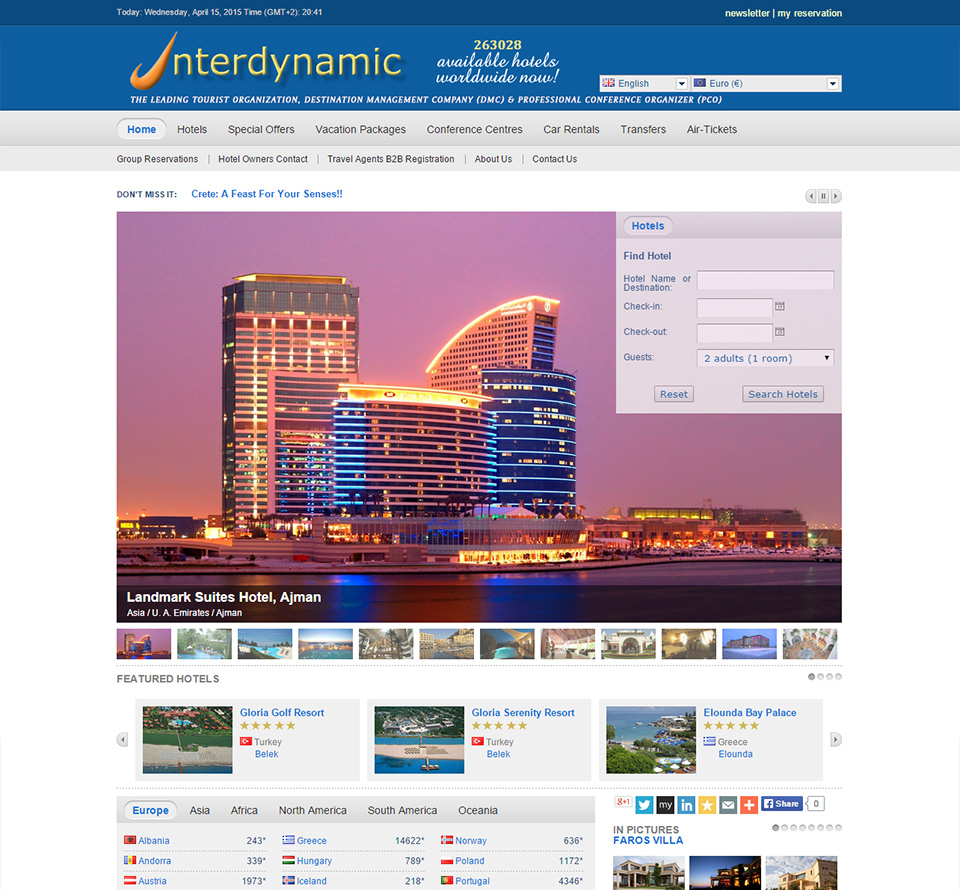Viewport: 960px width, 890px height.
Task: Open the Check-out calendar picker icon
Action: click(x=780, y=332)
